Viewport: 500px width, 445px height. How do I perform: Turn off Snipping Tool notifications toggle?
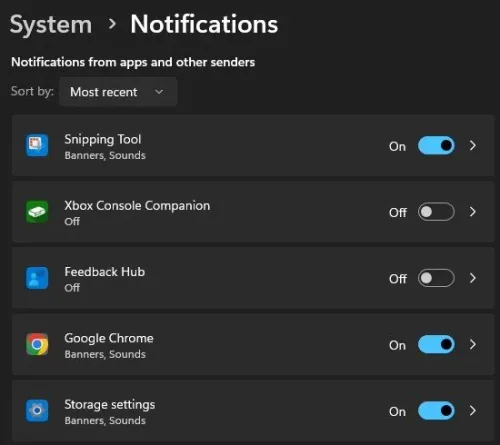tap(436, 145)
